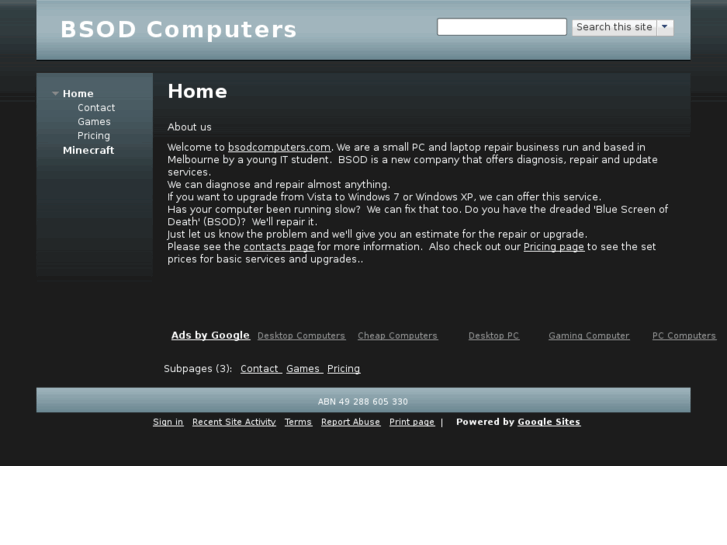Open the search options dropdown arrow

665,27
